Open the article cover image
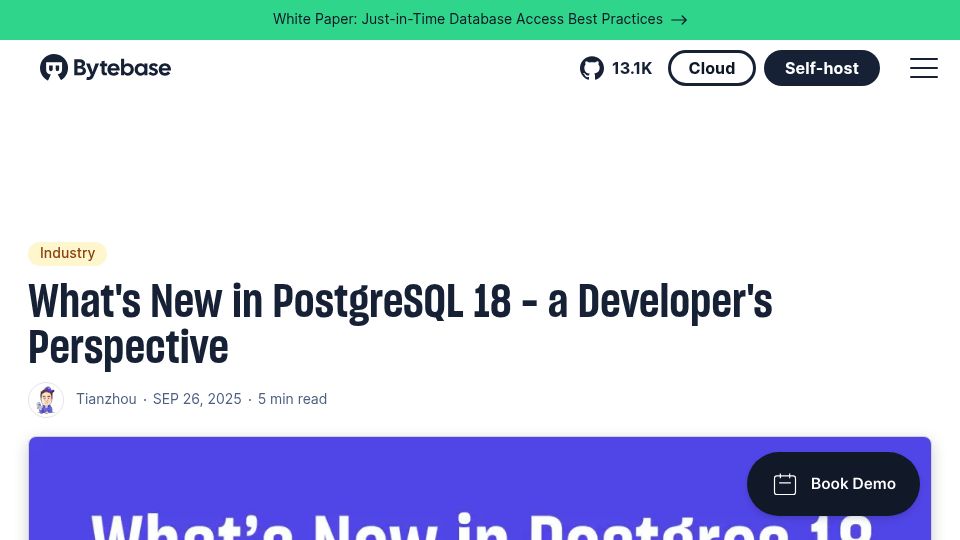Image resolution: width=960 pixels, height=540 pixels. click(480, 489)
